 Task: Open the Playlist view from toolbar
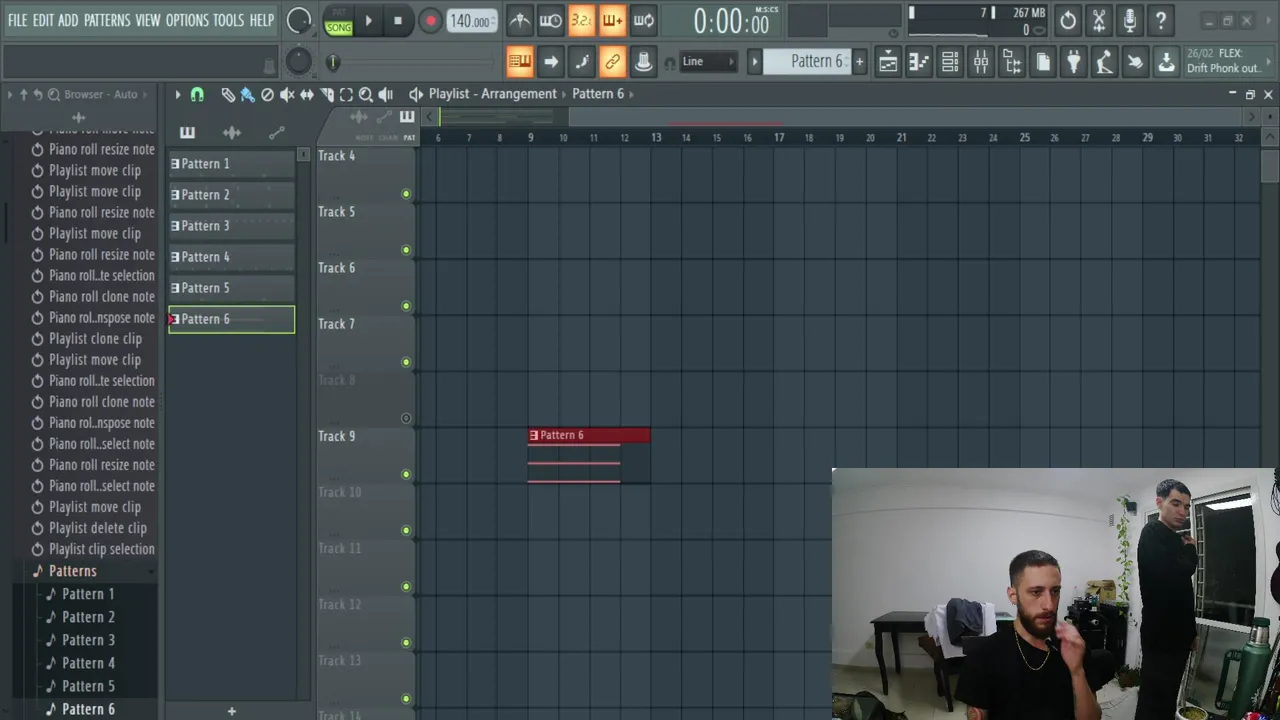(888, 62)
